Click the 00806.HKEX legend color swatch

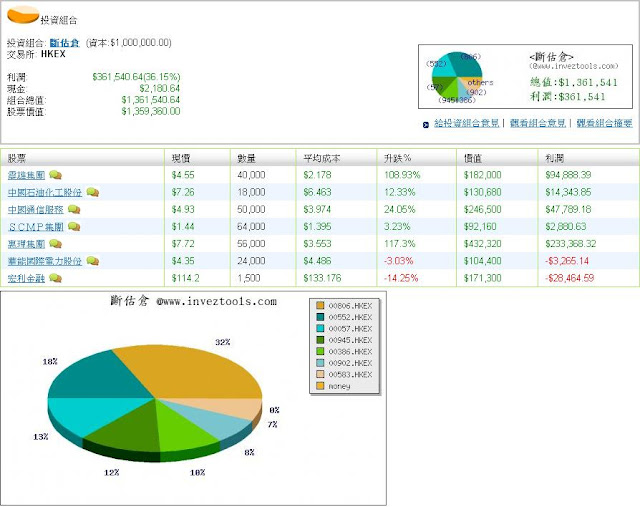[320, 305]
